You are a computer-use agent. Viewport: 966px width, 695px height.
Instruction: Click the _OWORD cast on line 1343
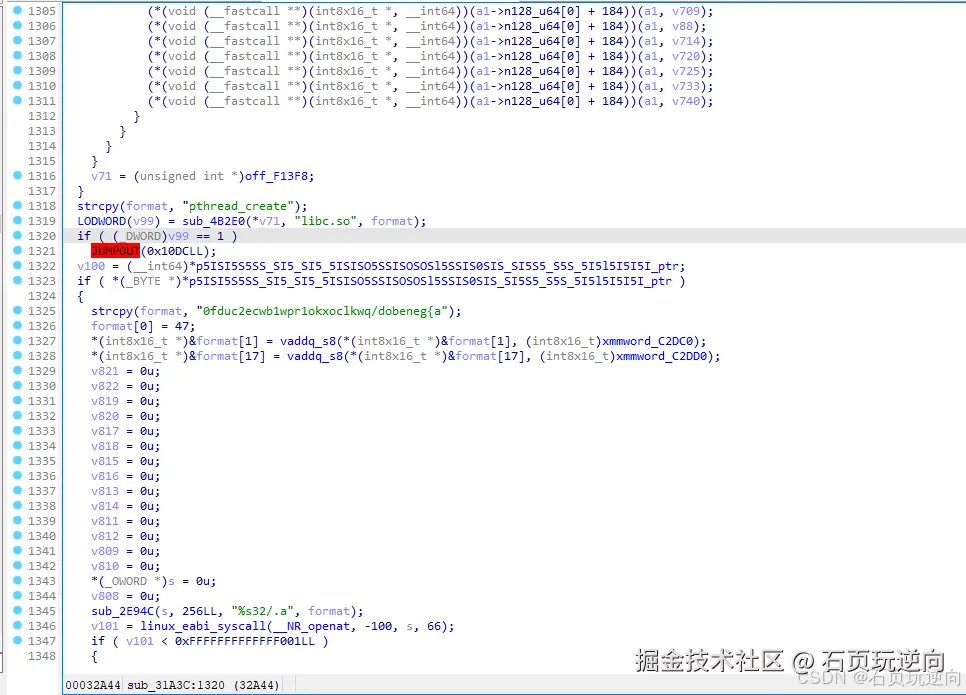point(126,581)
